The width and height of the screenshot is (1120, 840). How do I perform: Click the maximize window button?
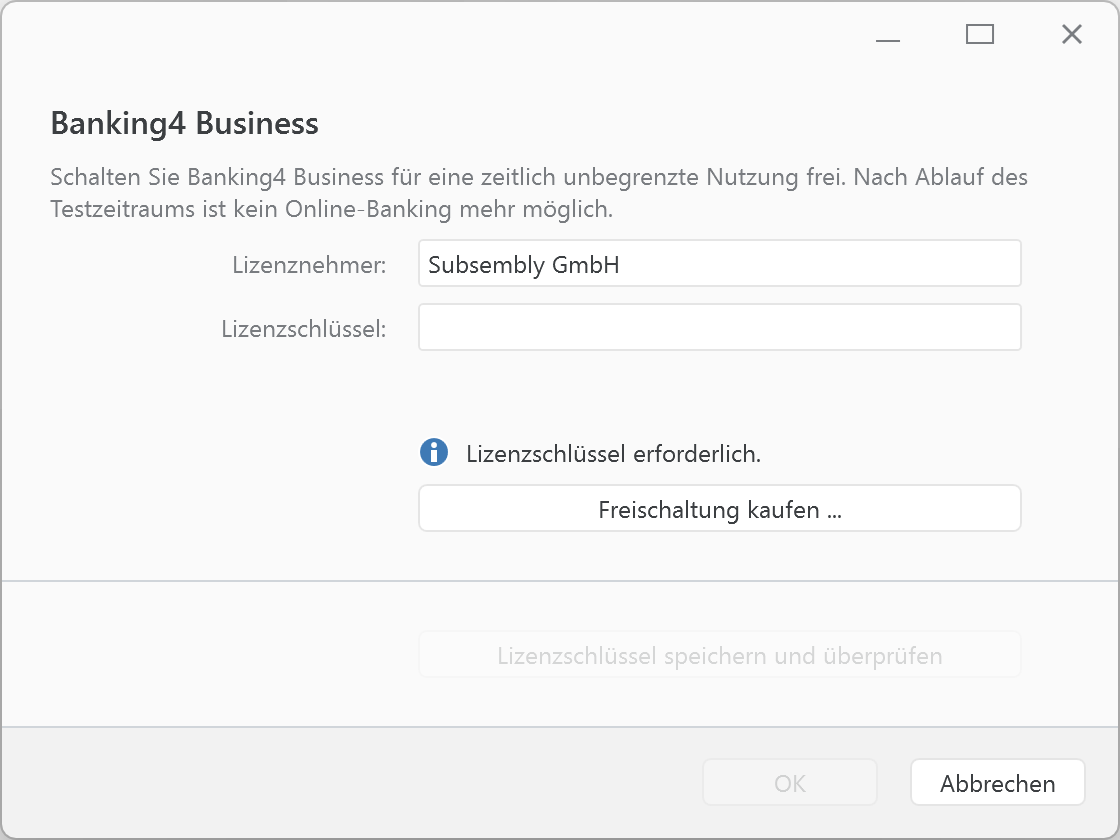[980, 34]
